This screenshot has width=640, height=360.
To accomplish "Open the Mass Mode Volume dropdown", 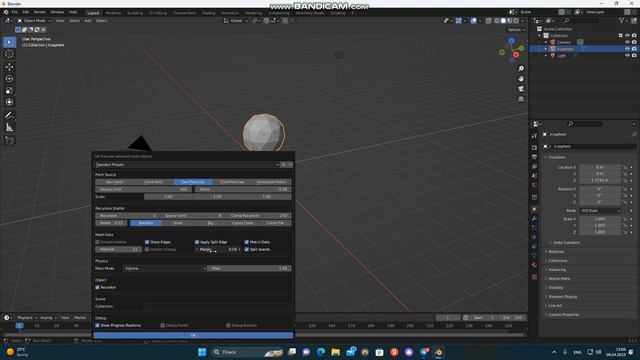I will (x=164, y=268).
